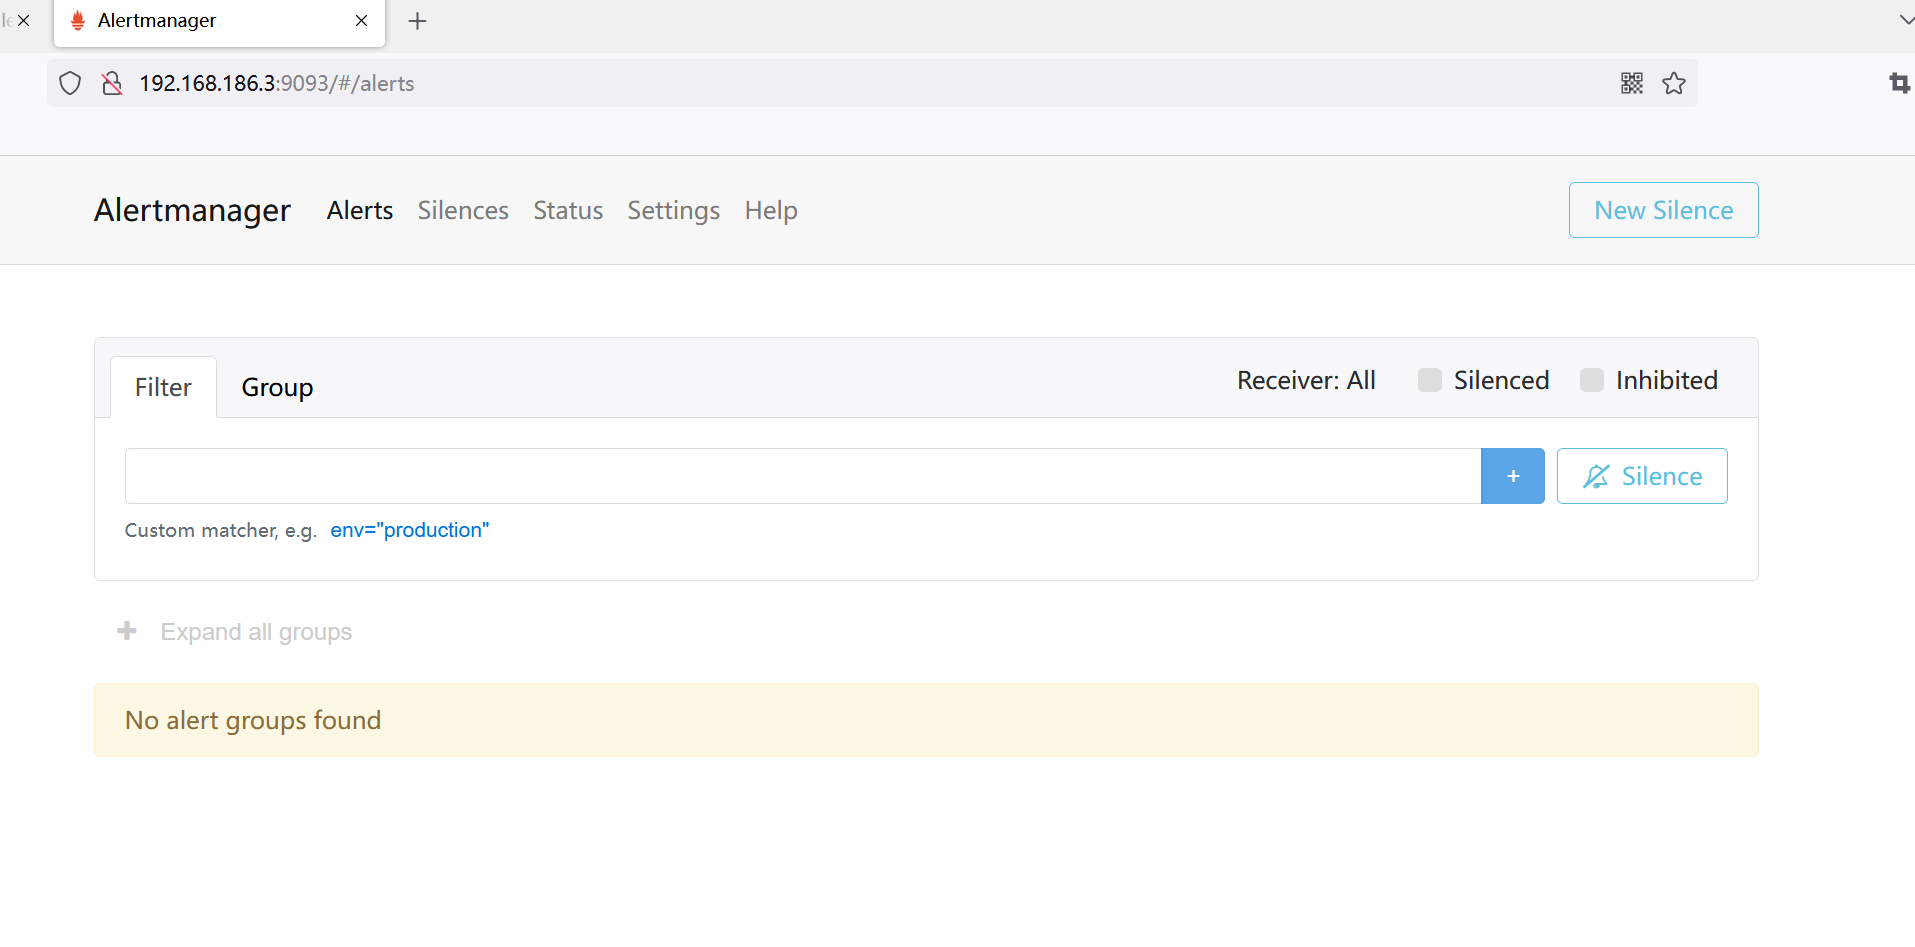1915x947 pixels.
Task: Click the Silence button with bell icon
Action: (1641, 476)
